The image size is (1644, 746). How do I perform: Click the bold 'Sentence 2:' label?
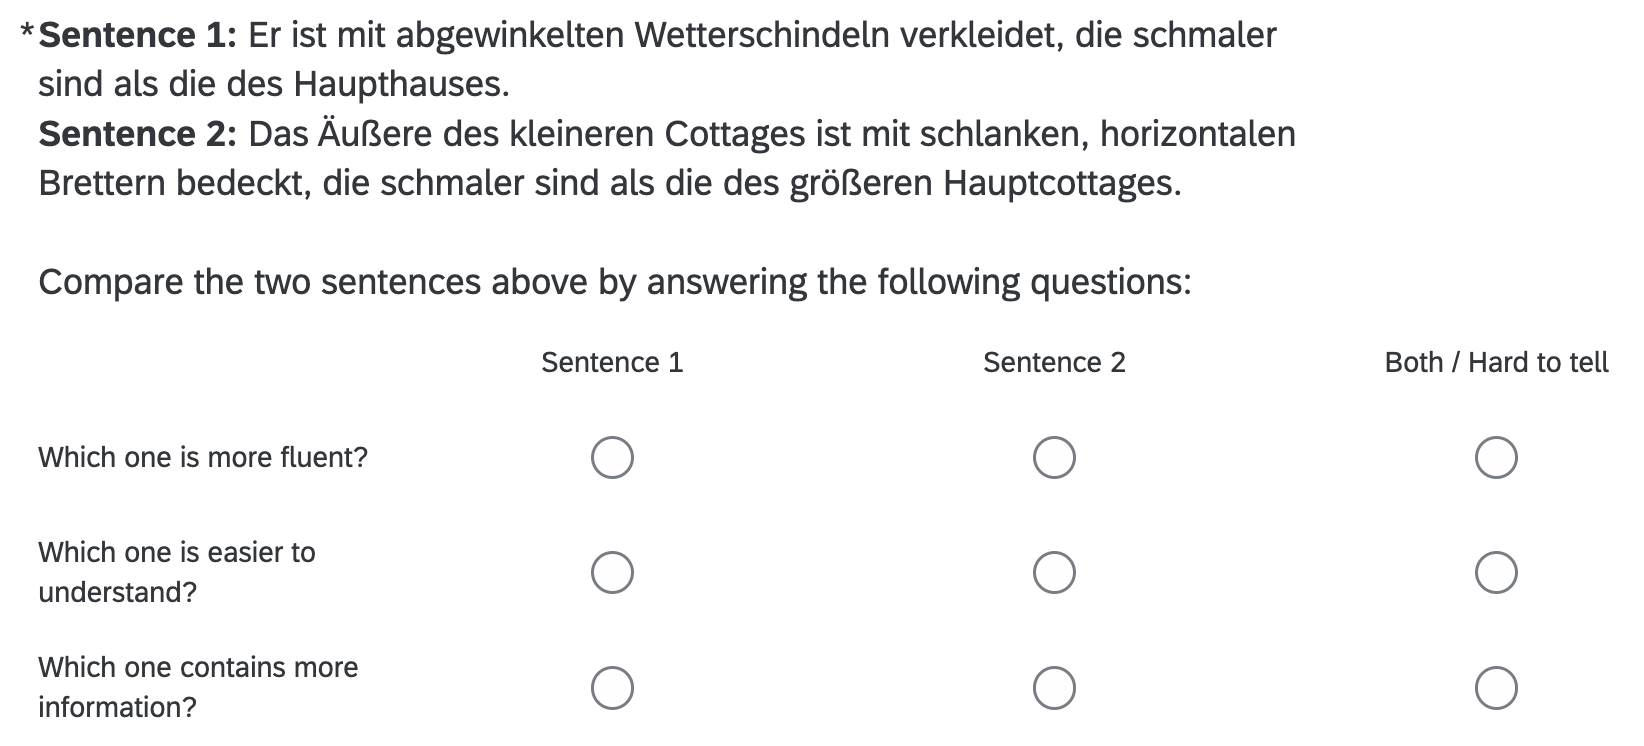point(137,134)
